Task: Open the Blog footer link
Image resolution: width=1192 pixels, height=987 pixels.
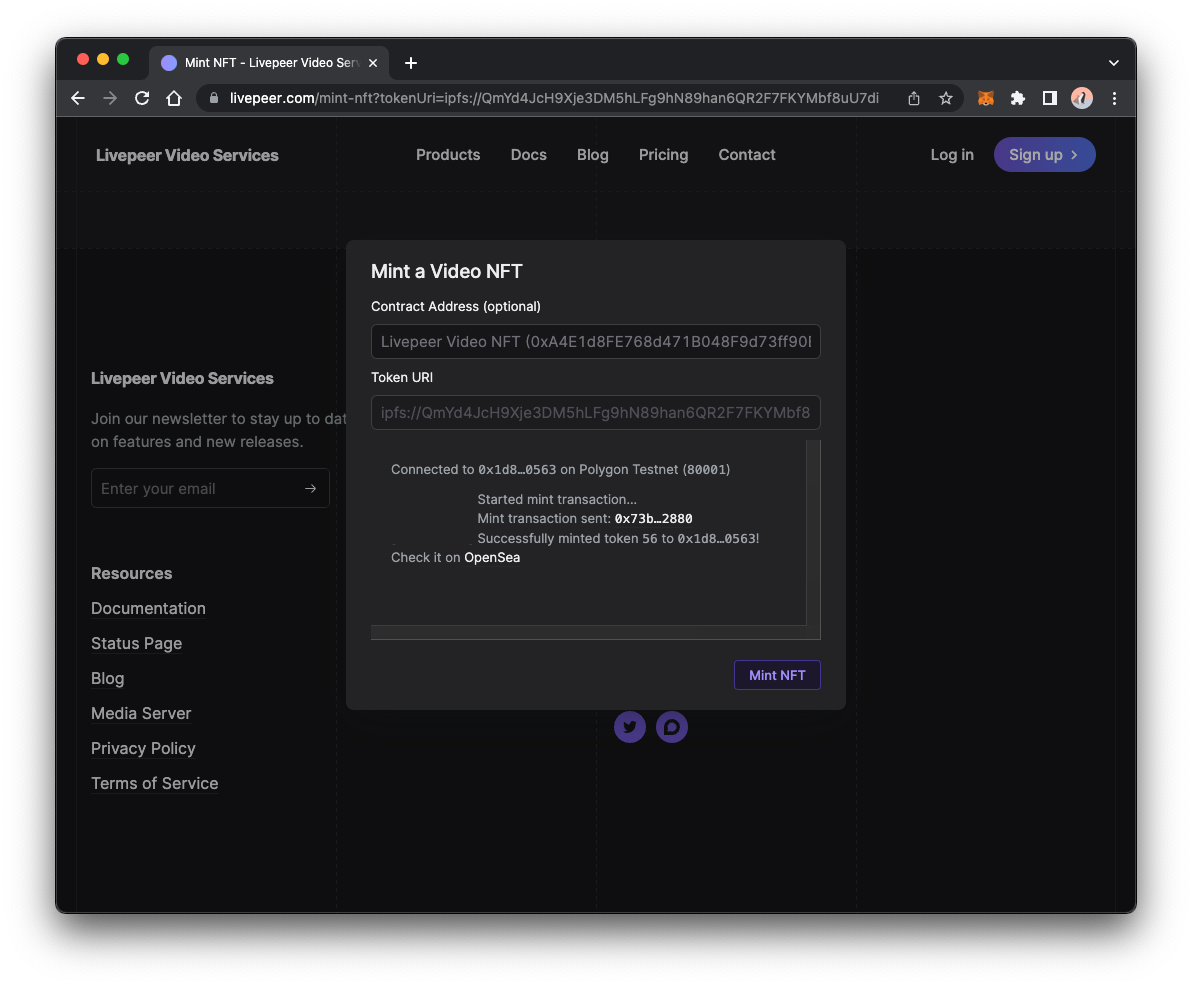Action: (107, 678)
